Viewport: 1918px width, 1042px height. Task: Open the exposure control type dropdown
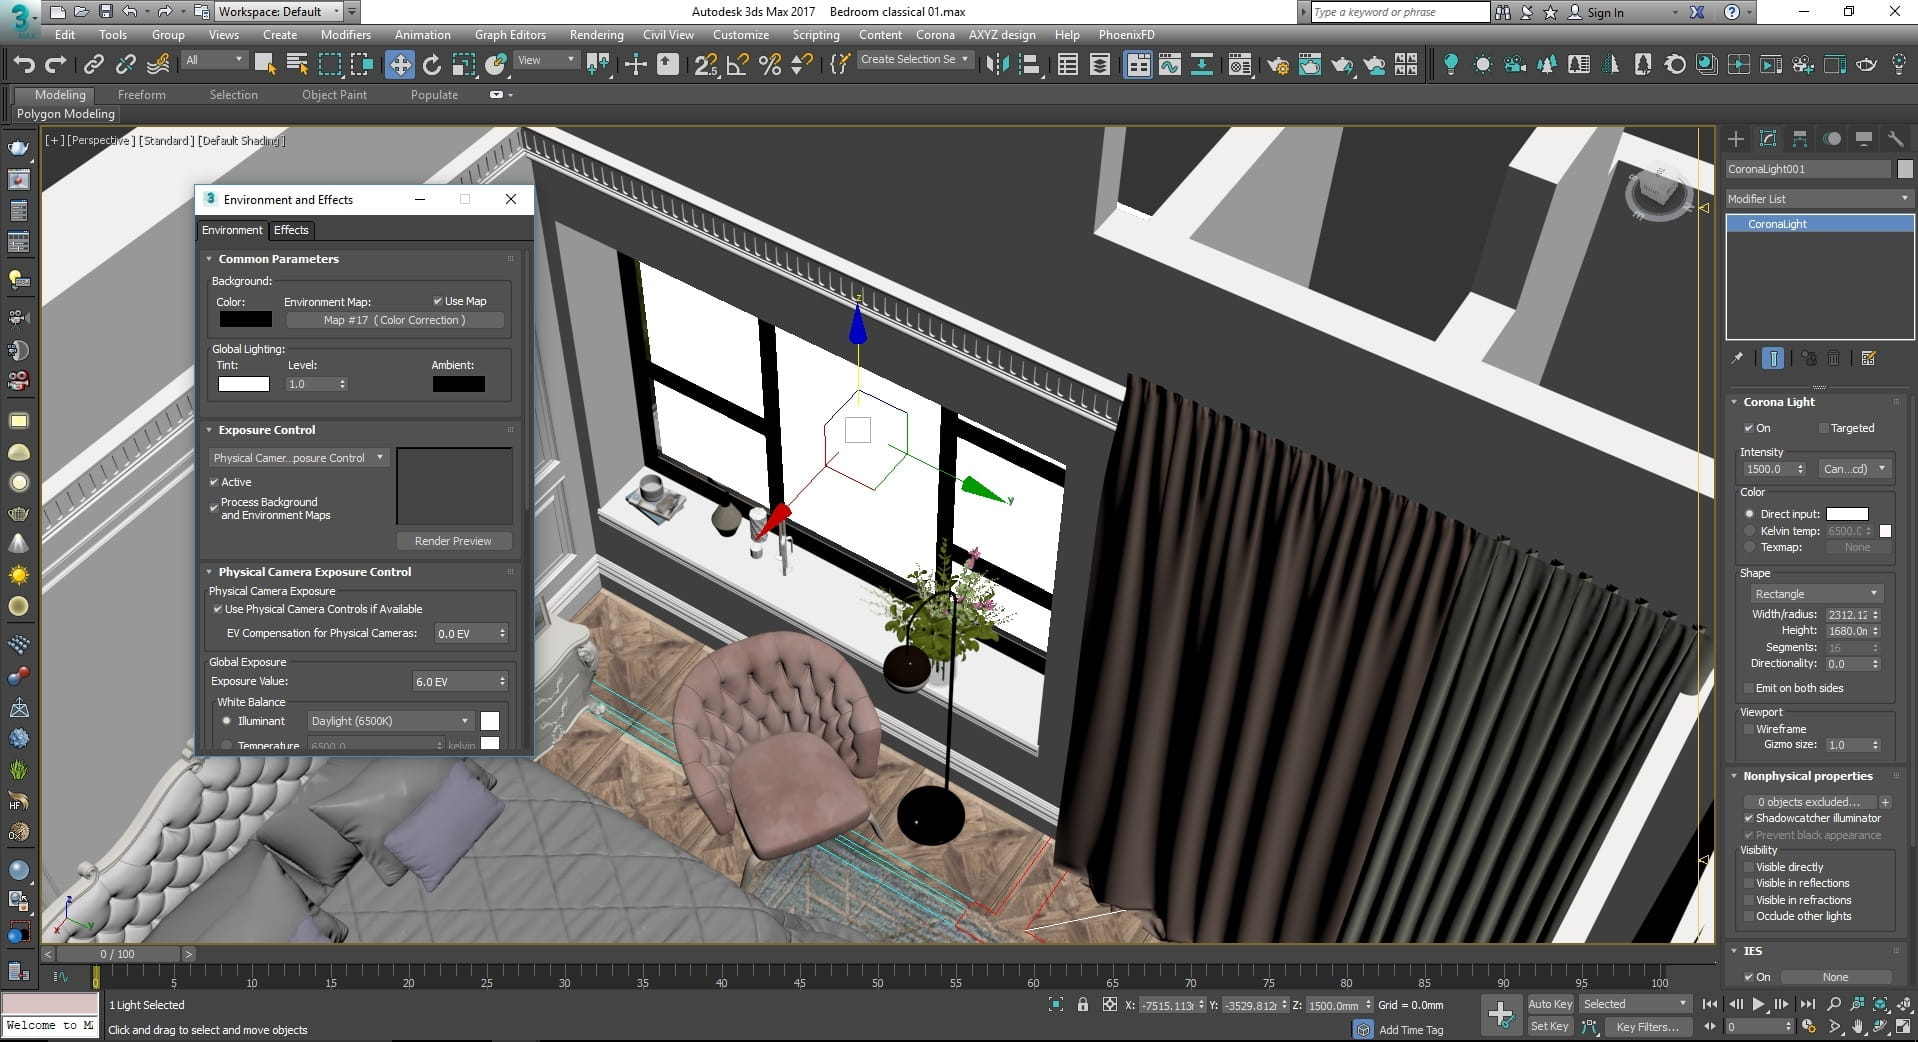point(378,458)
